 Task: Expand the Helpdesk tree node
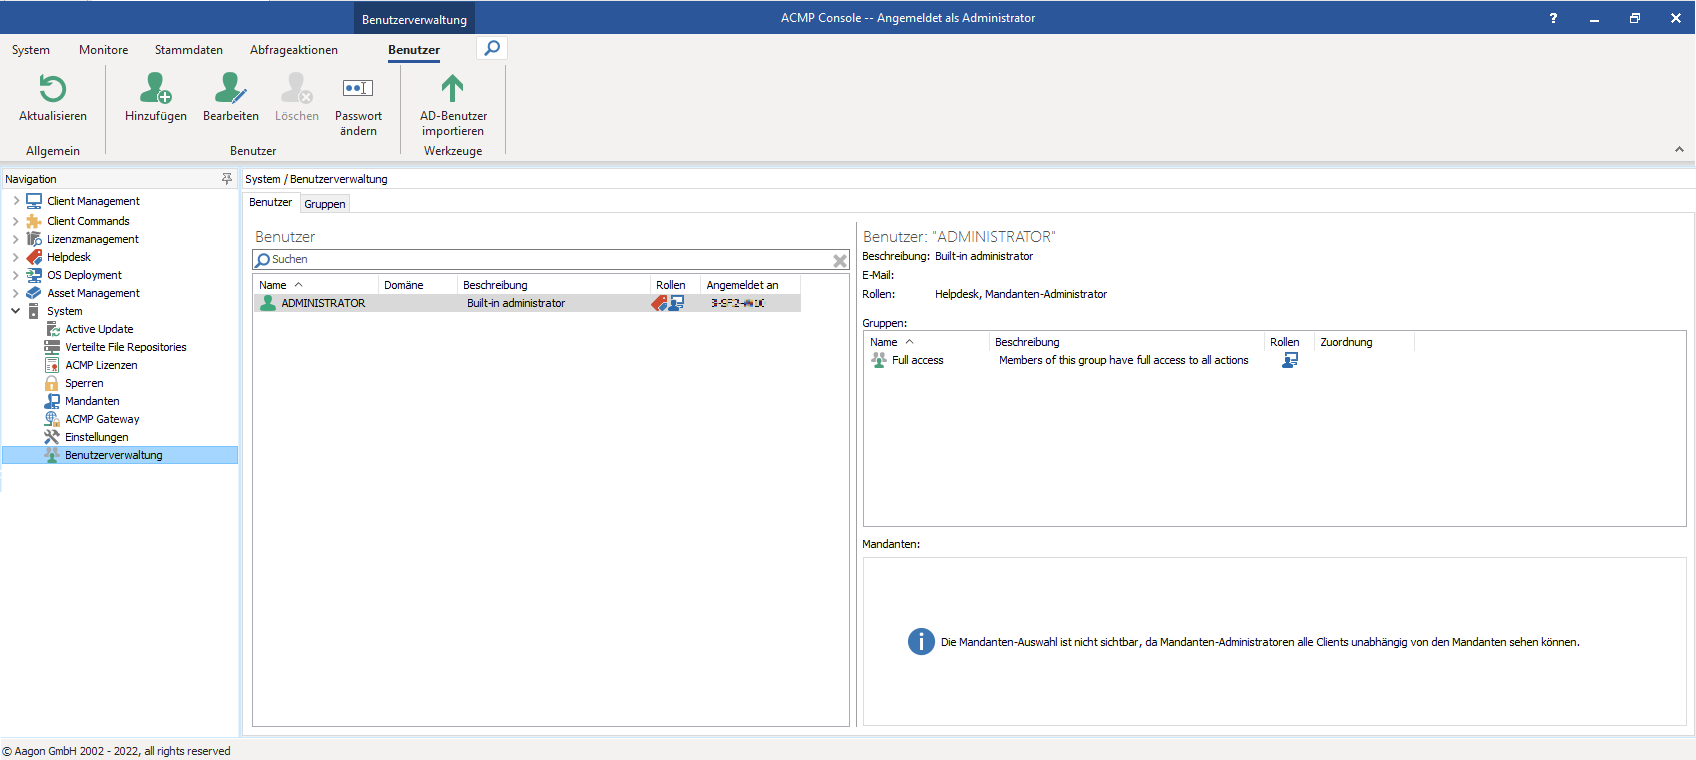pos(16,257)
